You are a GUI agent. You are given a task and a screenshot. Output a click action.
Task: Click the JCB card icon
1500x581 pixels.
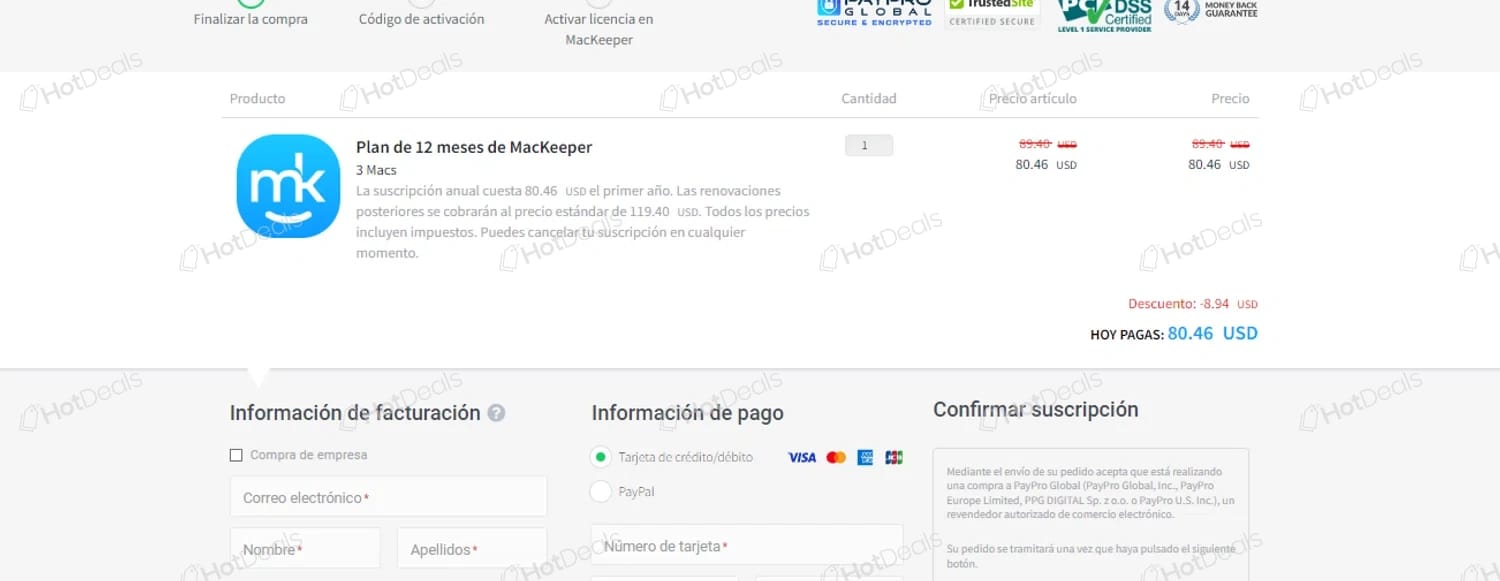click(x=894, y=457)
